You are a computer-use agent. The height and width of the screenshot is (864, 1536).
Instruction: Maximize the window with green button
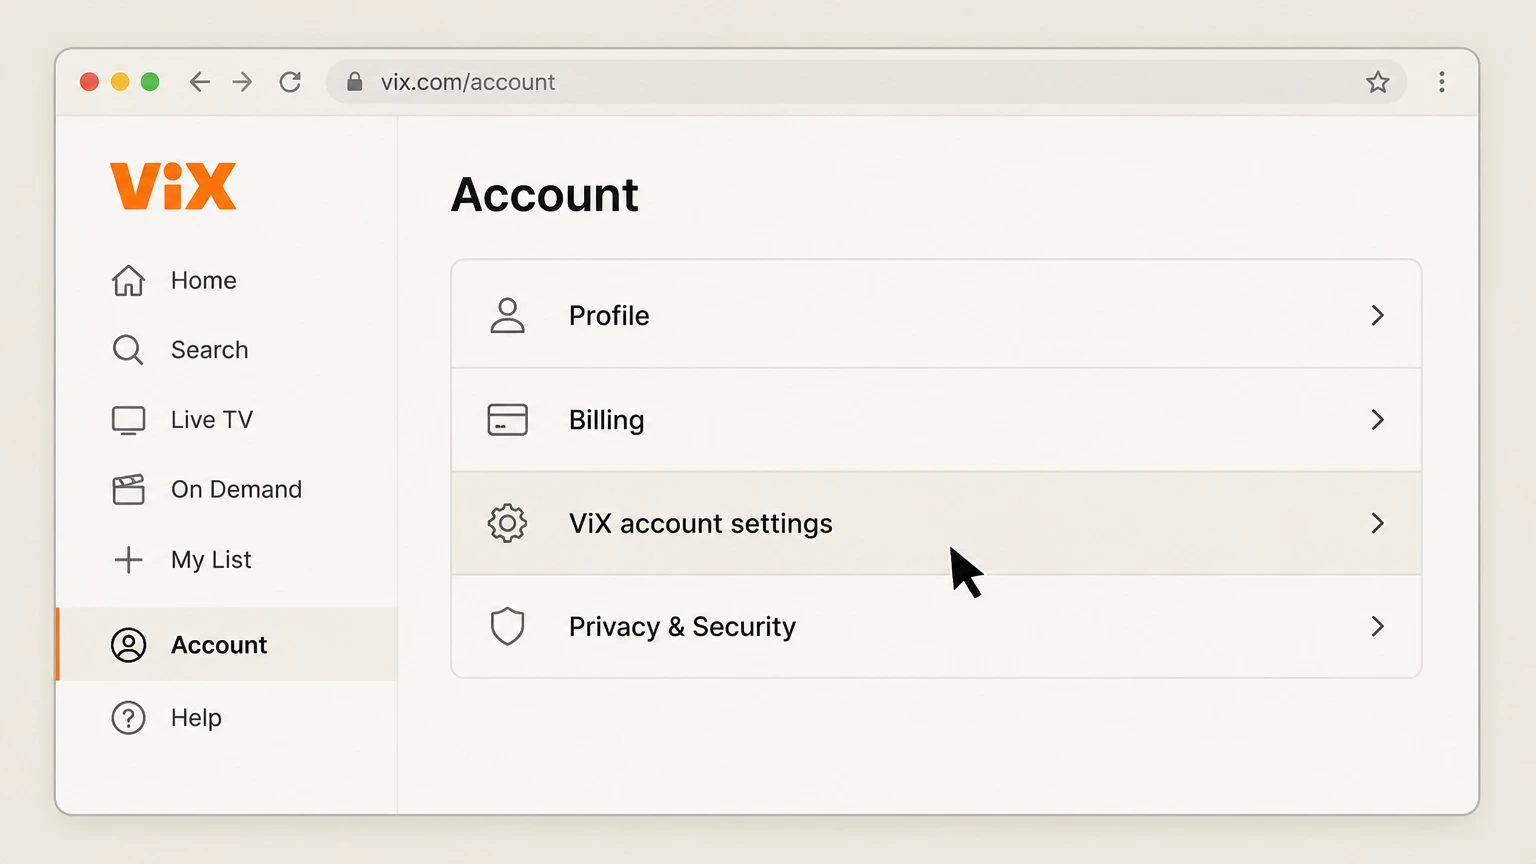click(x=150, y=82)
